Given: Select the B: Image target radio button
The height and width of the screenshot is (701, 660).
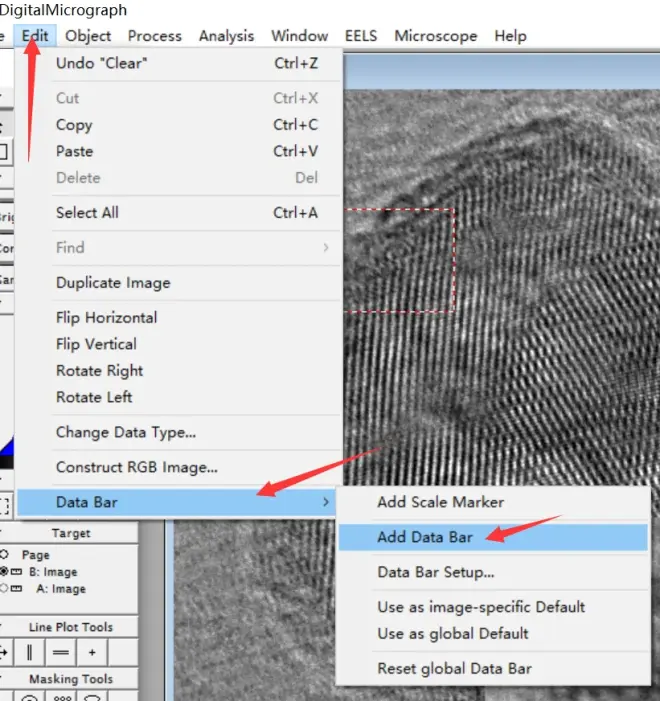Looking at the screenshot, I should [4, 571].
